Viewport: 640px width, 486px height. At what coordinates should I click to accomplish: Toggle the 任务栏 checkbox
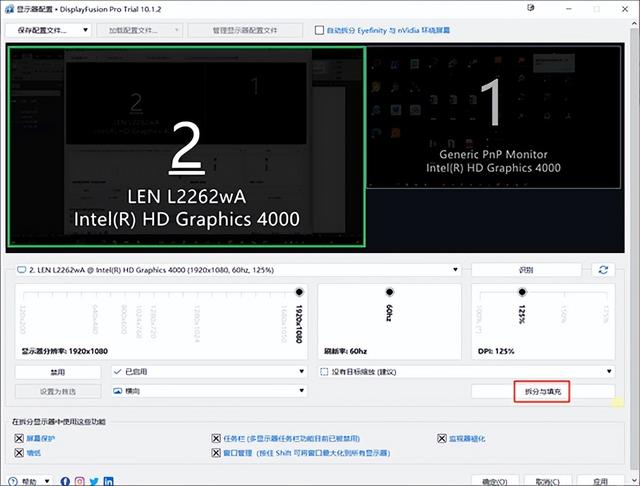[216, 438]
